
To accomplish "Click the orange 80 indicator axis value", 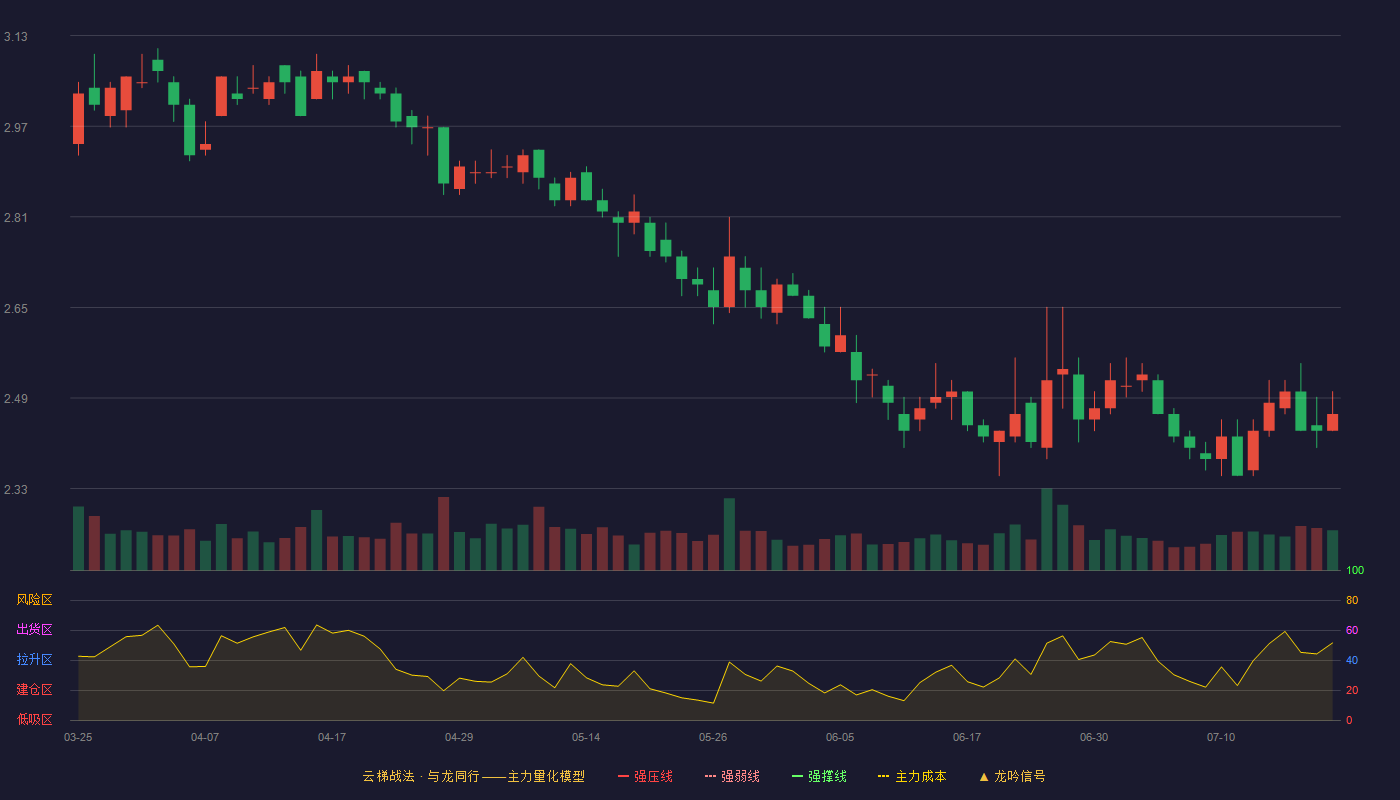I will pos(1352,600).
